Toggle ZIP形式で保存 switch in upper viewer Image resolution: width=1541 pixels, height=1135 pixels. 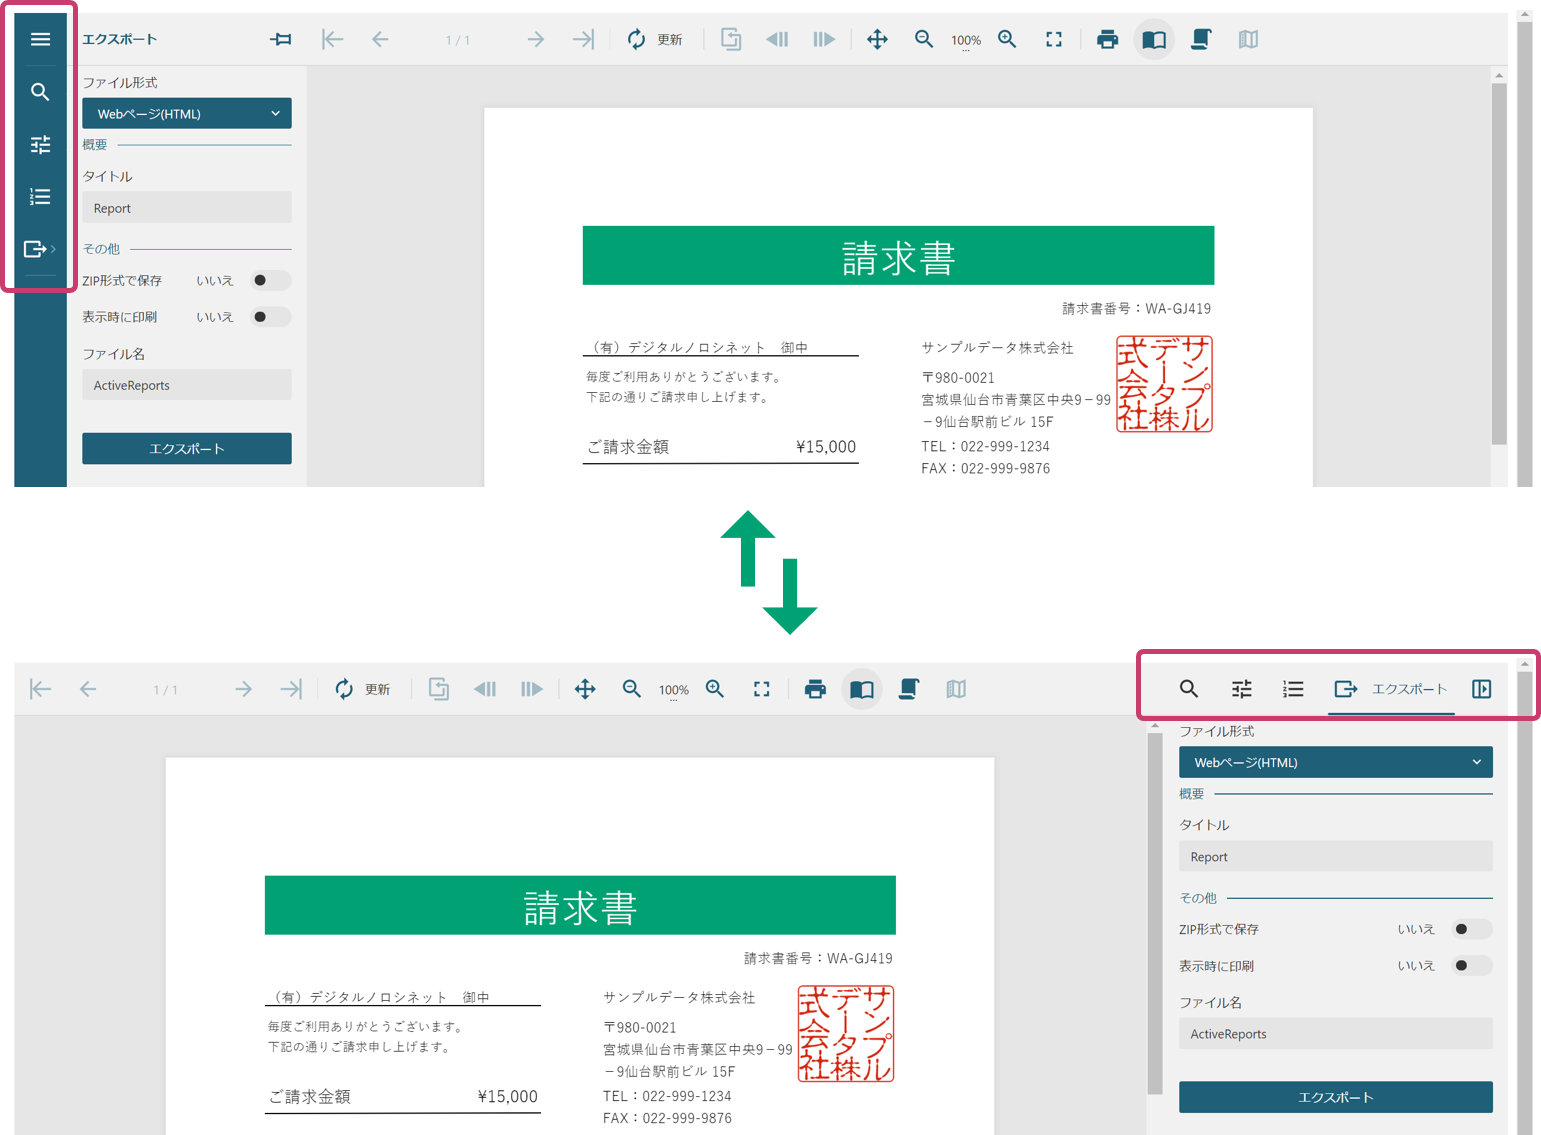coord(270,280)
